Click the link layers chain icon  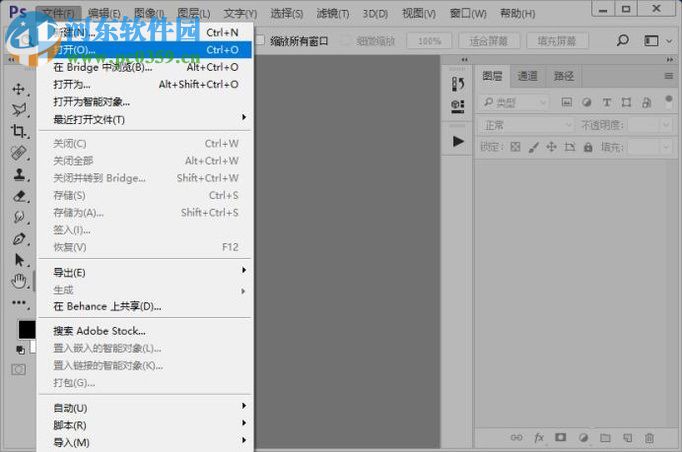(516, 438)
